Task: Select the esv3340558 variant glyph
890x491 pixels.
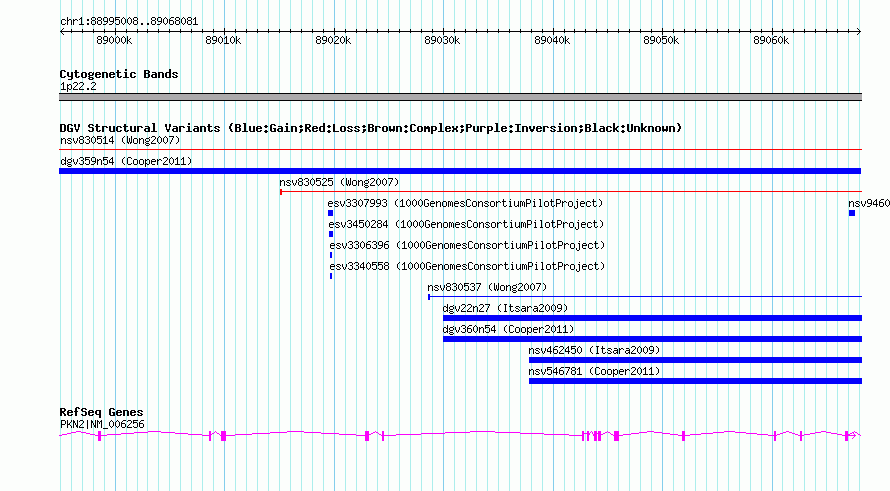Action: (331, 276)
